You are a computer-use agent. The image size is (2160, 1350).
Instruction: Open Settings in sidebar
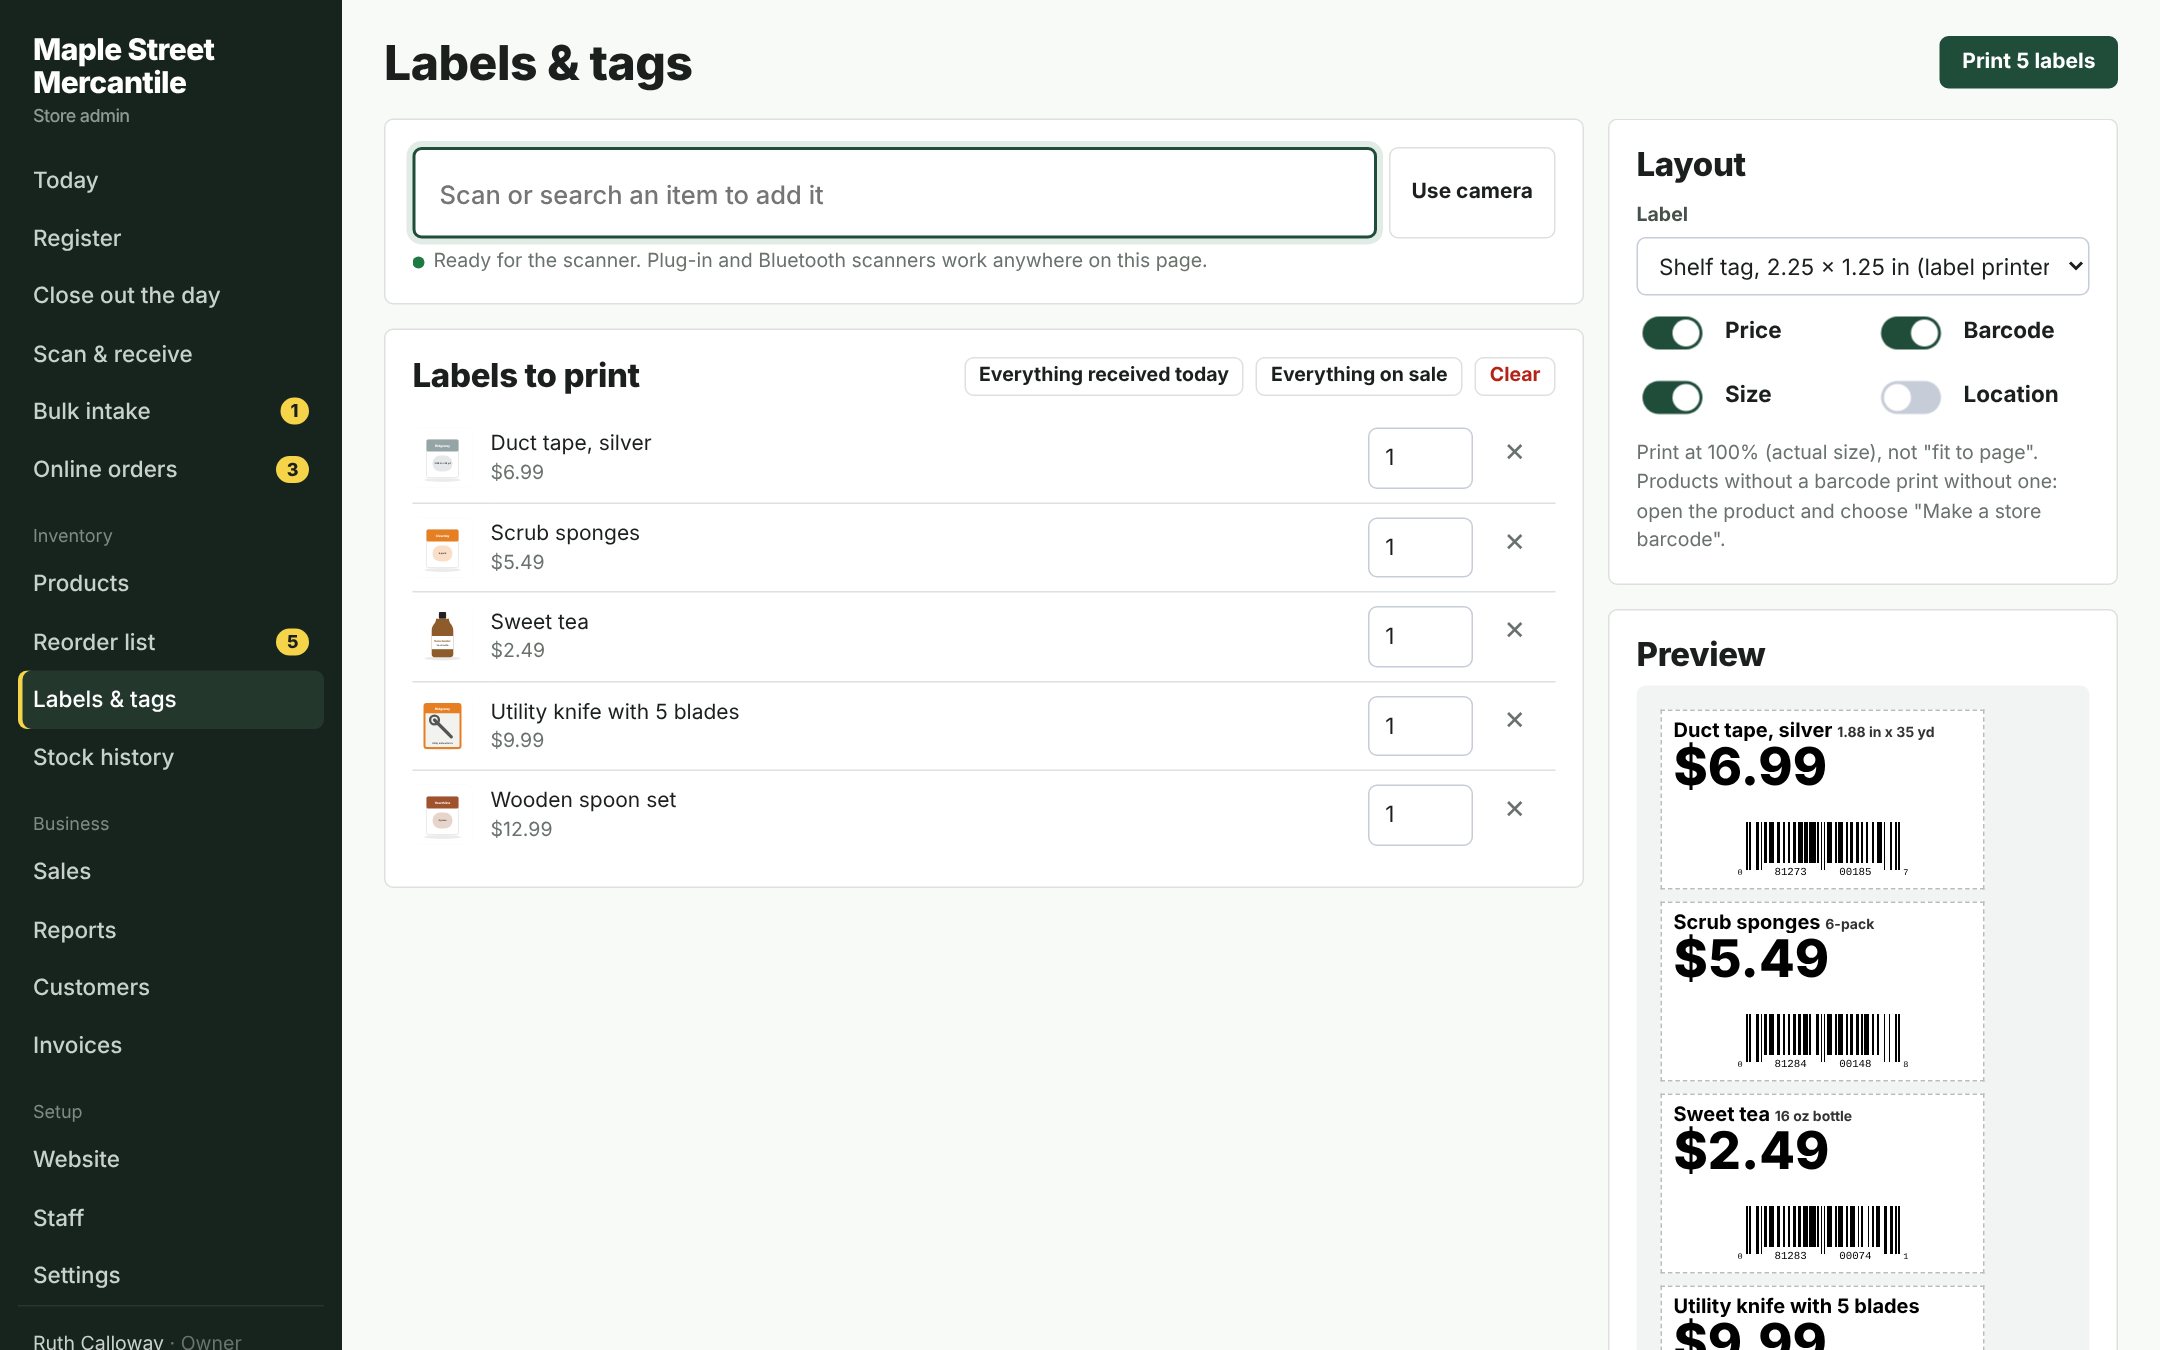click(170, 1275)
